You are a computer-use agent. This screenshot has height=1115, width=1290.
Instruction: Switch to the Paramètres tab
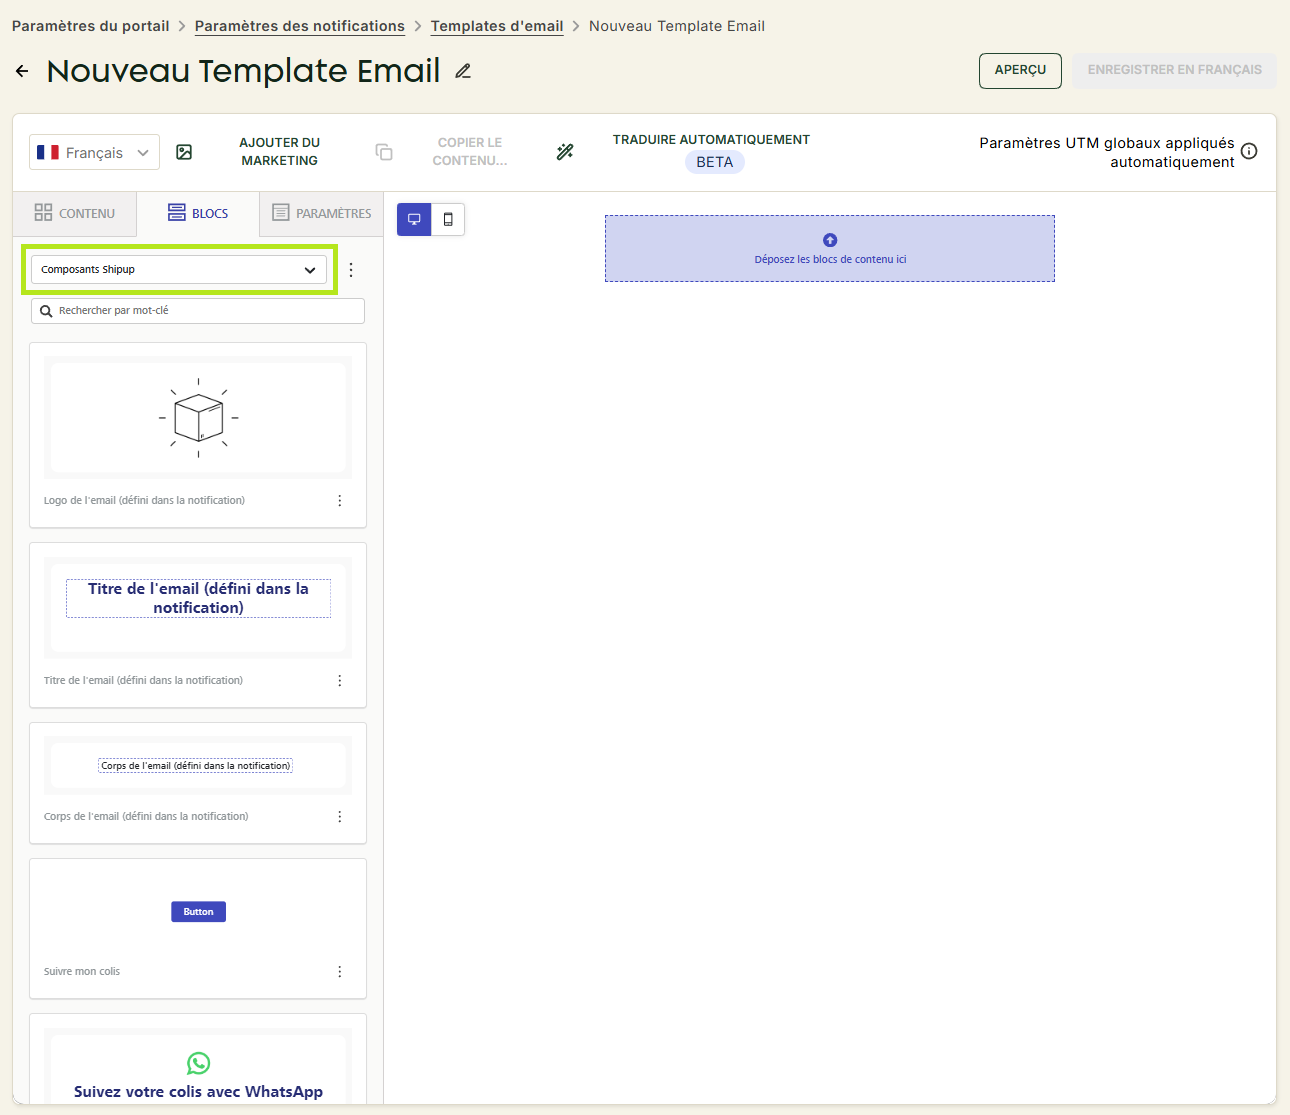[322, 213]
